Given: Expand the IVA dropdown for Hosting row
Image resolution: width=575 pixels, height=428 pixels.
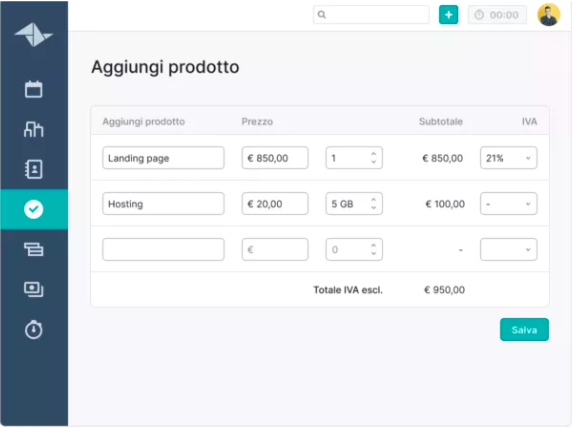Looking at the screenshot, I should 508,204.
